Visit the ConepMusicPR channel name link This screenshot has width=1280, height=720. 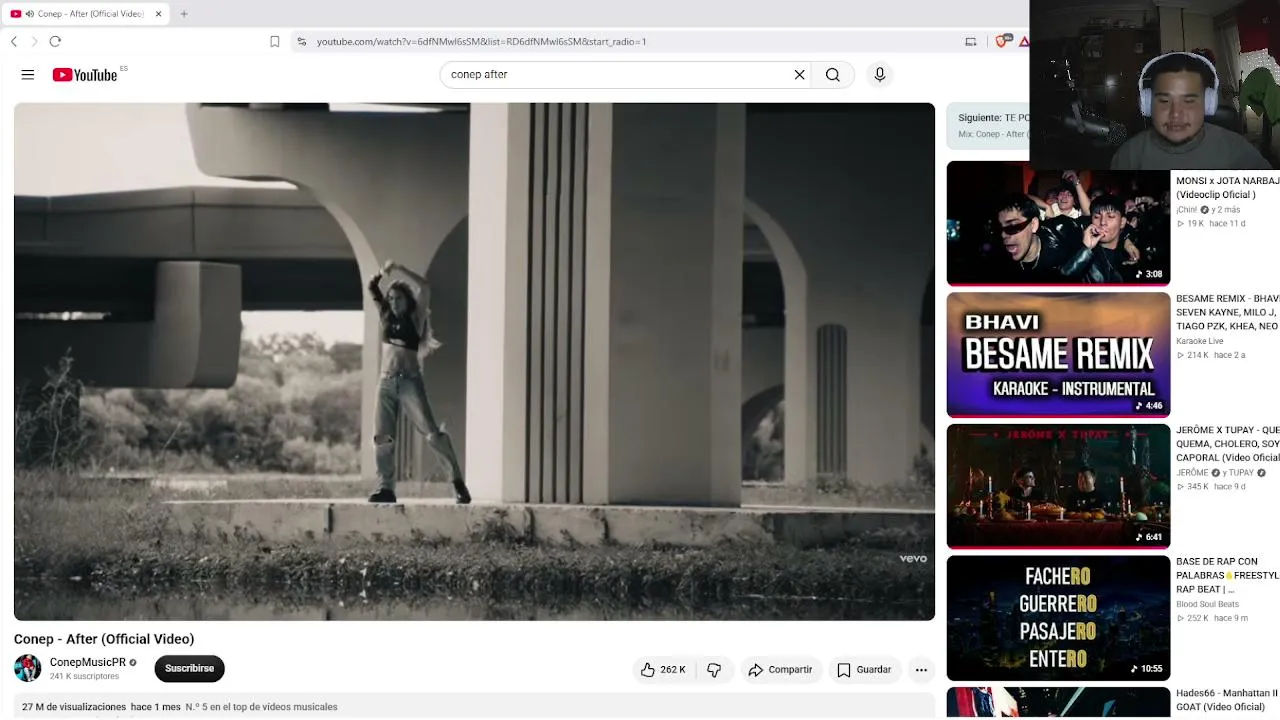click(88, 662)
